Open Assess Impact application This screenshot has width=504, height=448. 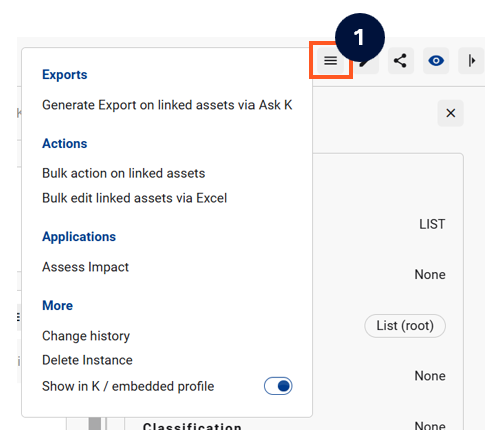(85, 267)
